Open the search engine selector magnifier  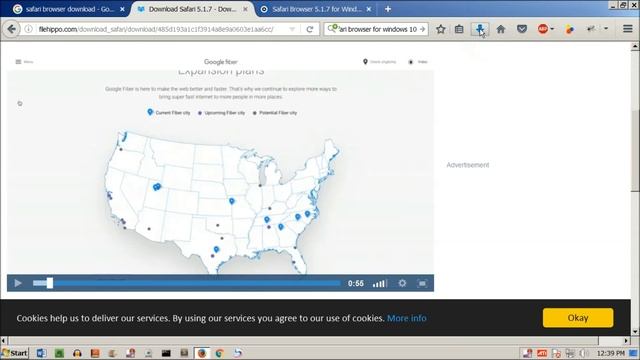pos(333,29)
